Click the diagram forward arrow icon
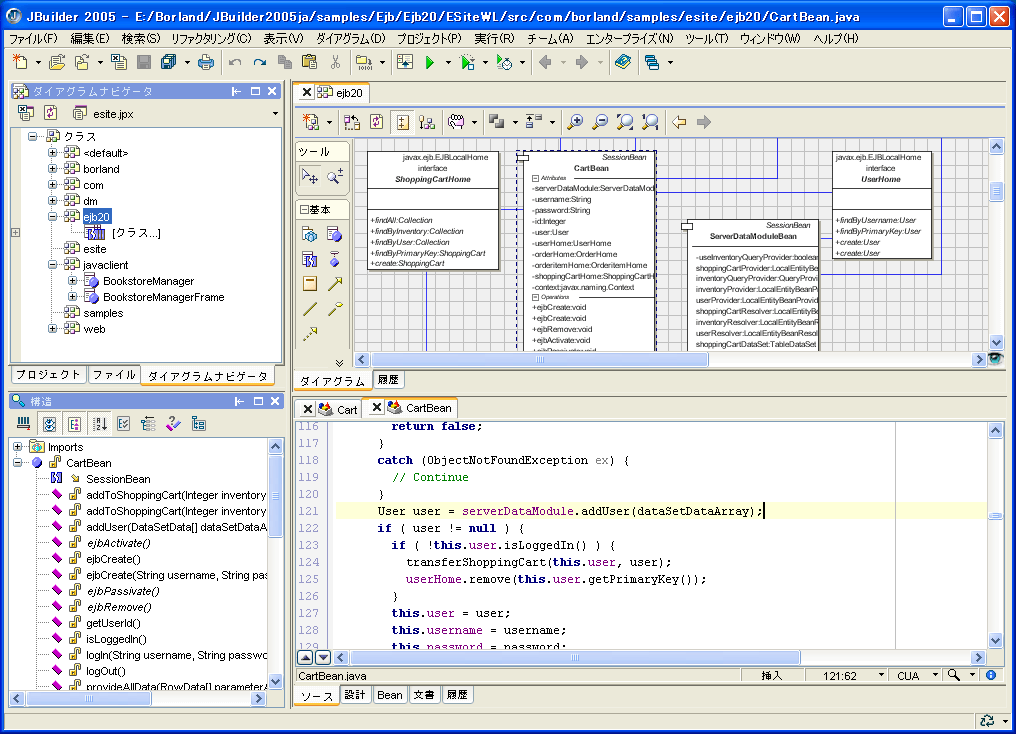The image size is (1016, 734). pos(704,122)
